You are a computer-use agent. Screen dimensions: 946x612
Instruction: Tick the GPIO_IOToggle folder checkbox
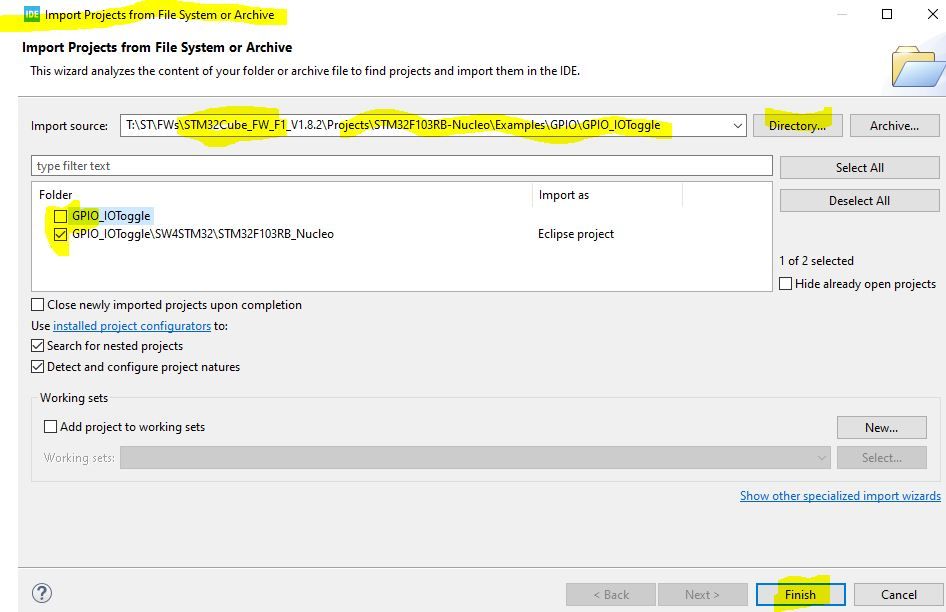click(60, 216)
